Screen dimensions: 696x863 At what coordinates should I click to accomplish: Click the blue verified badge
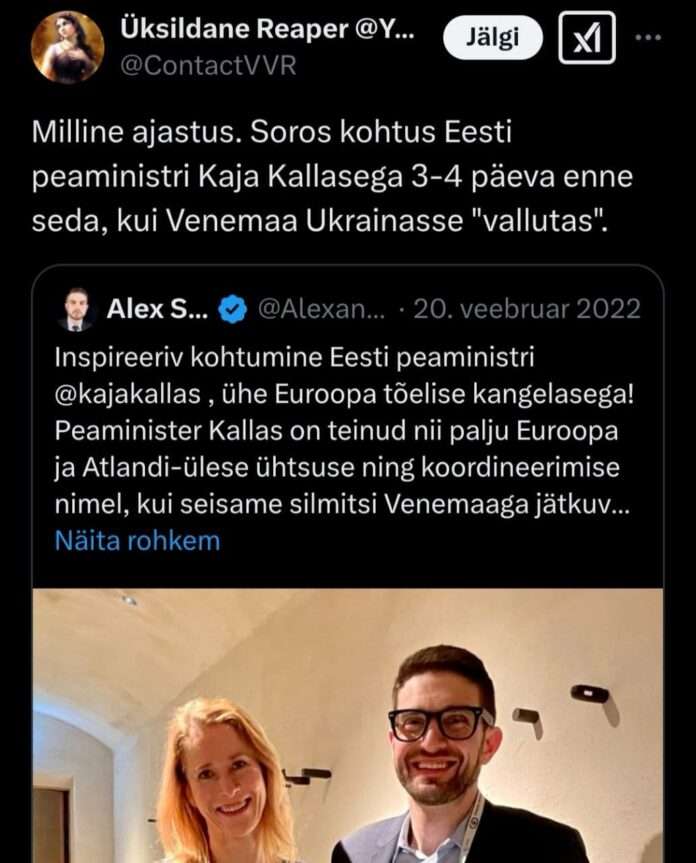tap(233, 309)
